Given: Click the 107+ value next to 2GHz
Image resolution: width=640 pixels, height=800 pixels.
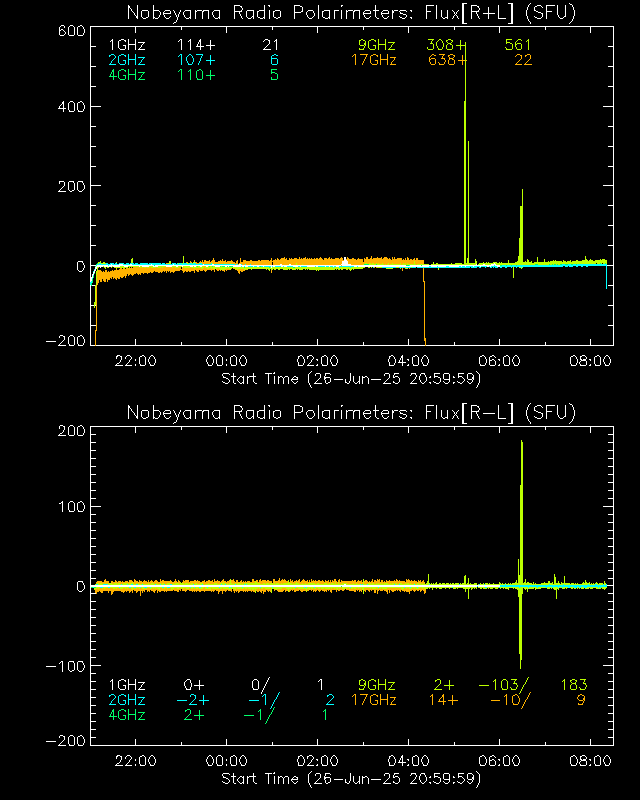Looking at the screenshot, I should click(x=196, y=60).
